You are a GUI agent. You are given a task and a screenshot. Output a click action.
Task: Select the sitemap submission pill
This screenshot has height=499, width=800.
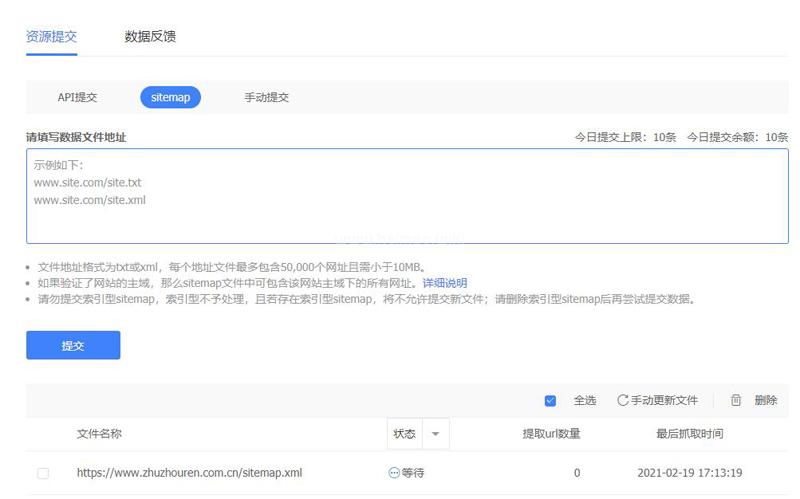(x=170, y=97)
